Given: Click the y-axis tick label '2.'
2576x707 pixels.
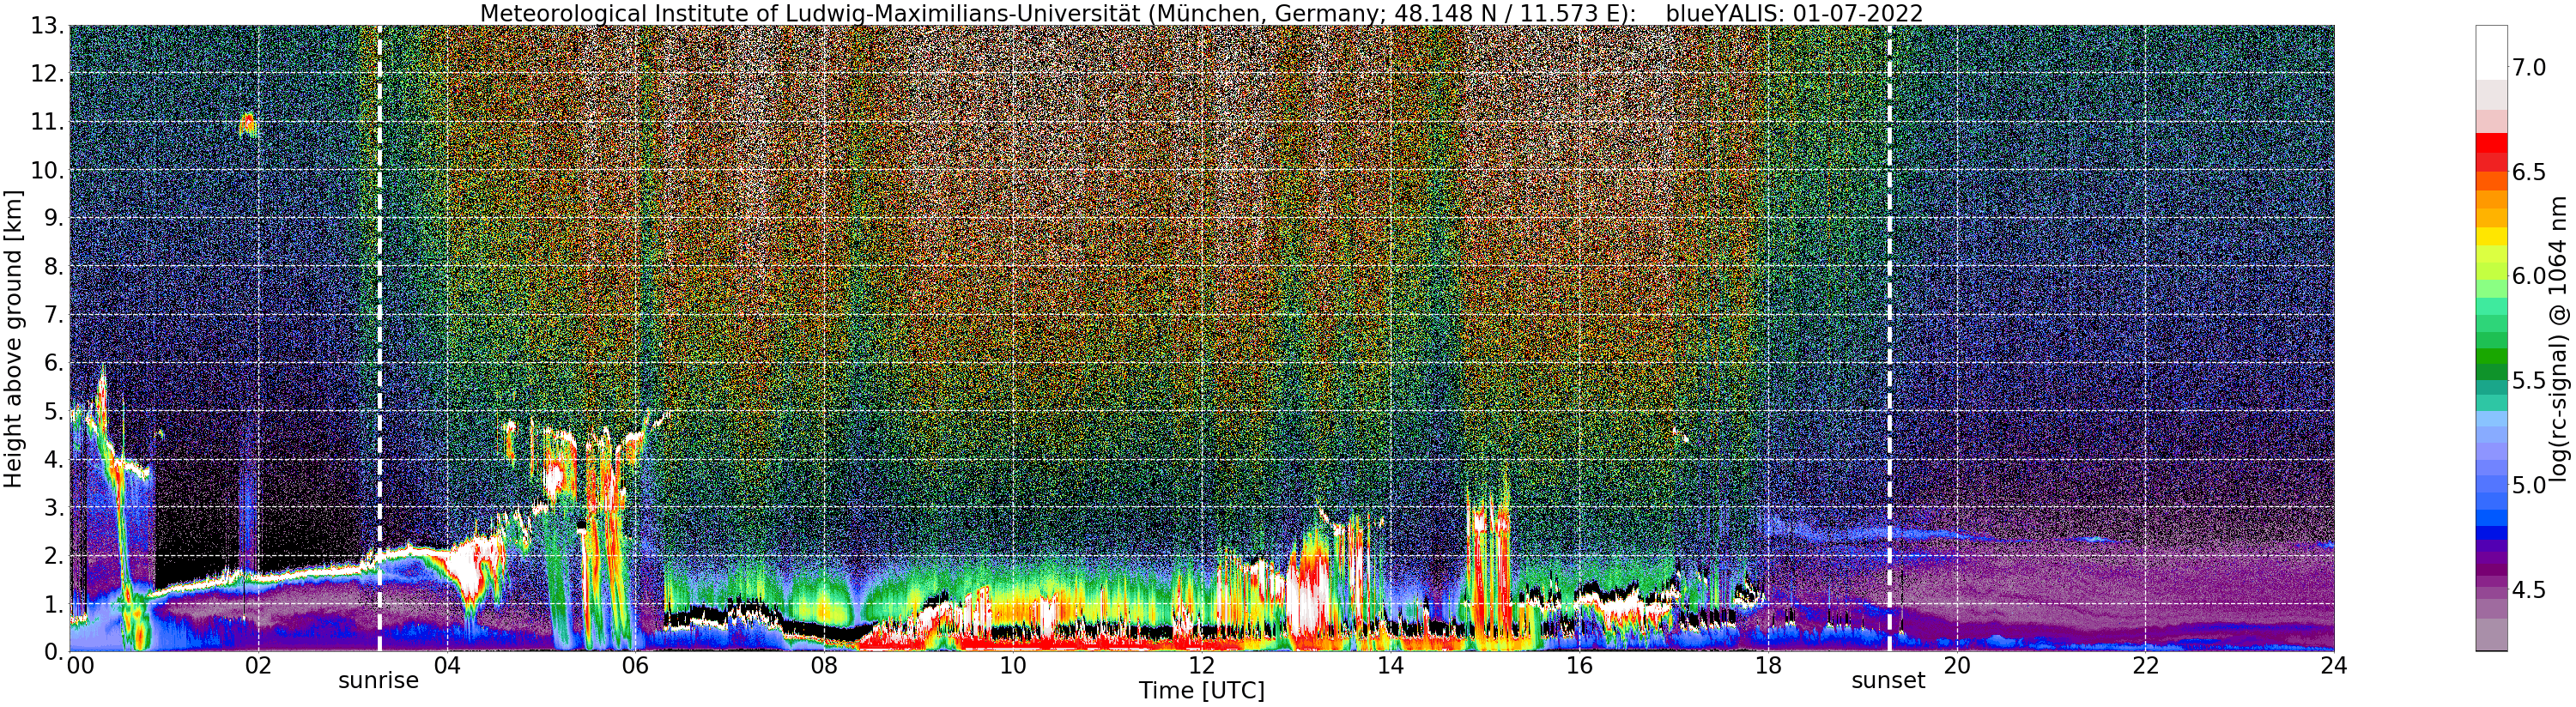Looking at the screenshot, I should (x=53, y=555).
